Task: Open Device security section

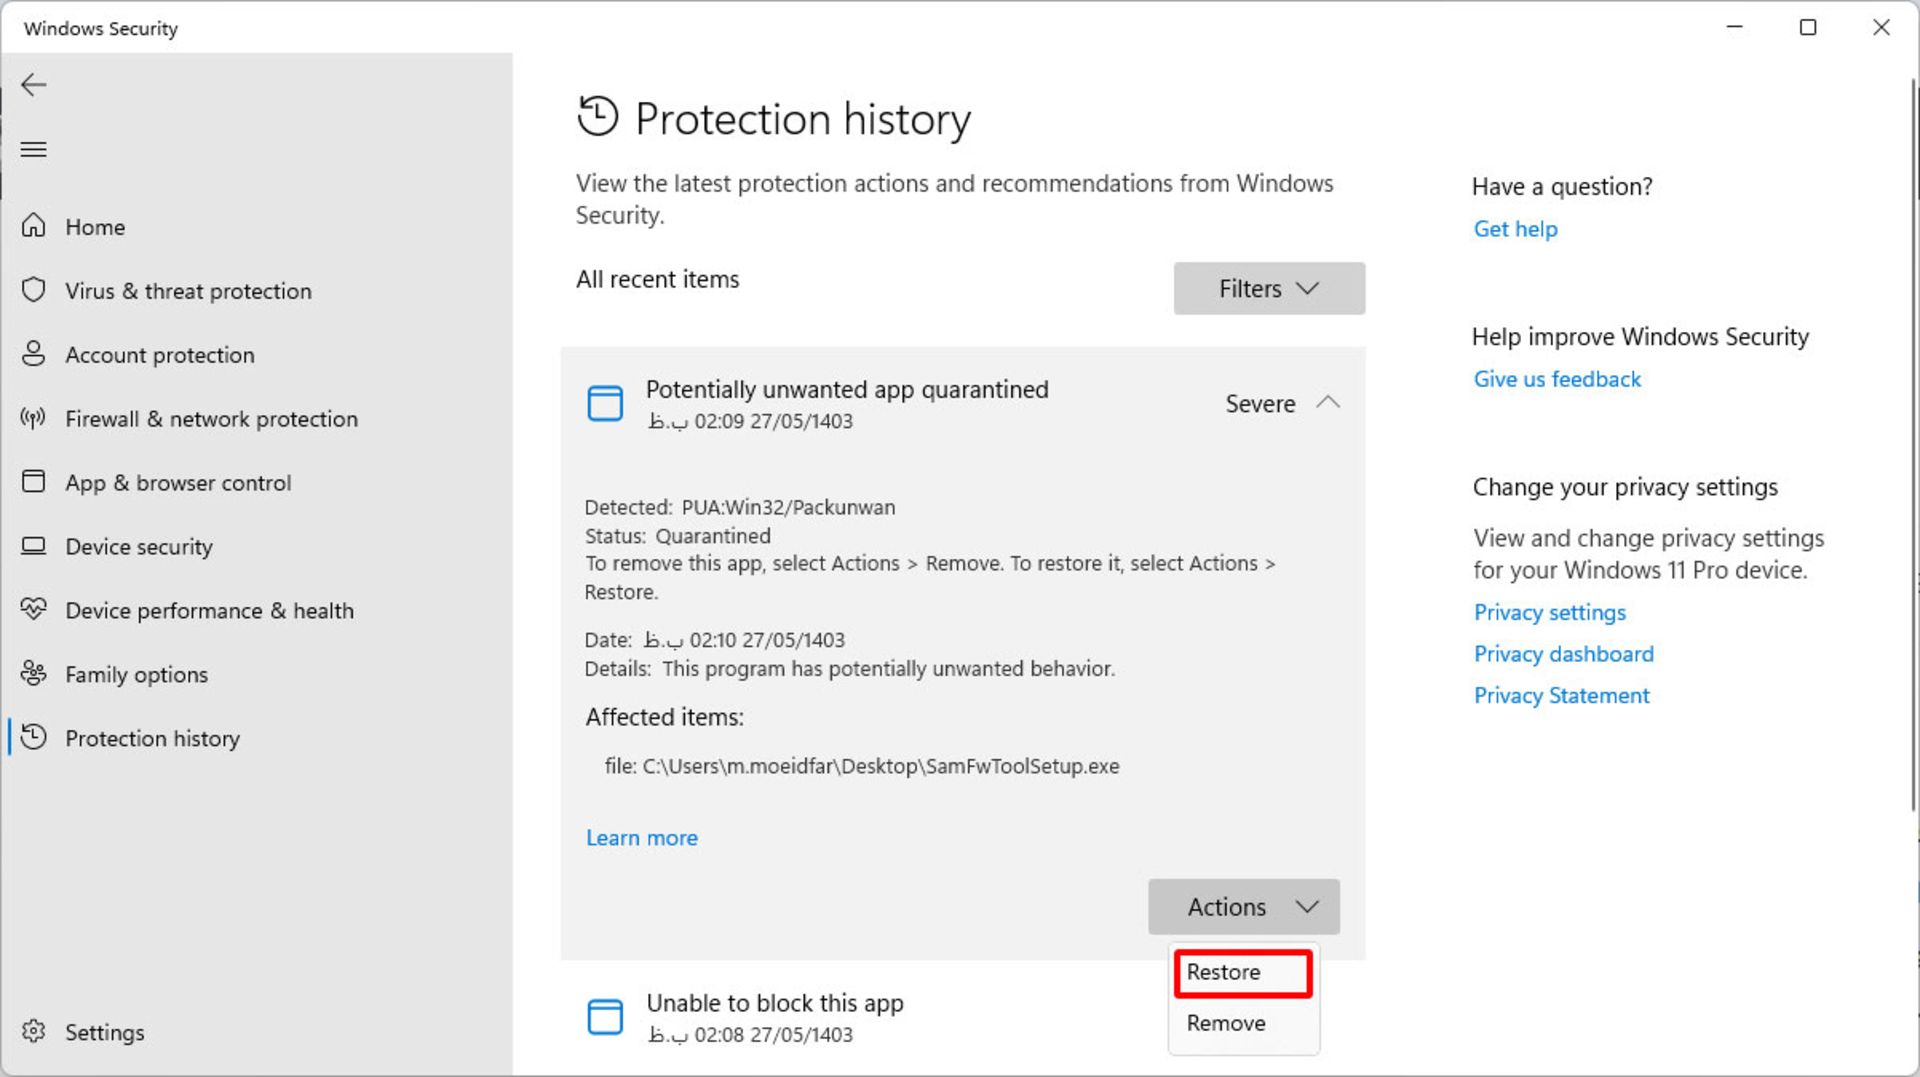Action: (139, 547)
